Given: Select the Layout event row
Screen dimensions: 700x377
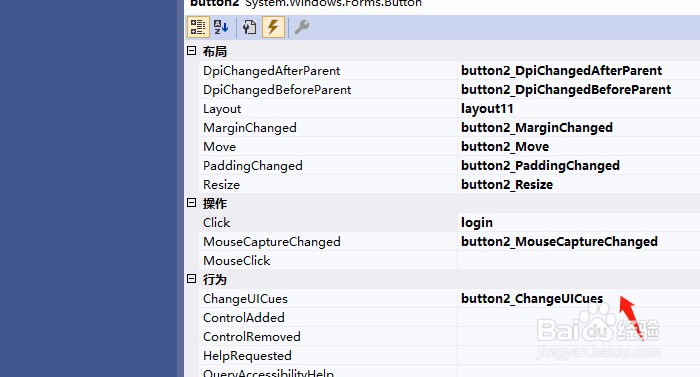Looking at the screenshot, I should [450, 109].
